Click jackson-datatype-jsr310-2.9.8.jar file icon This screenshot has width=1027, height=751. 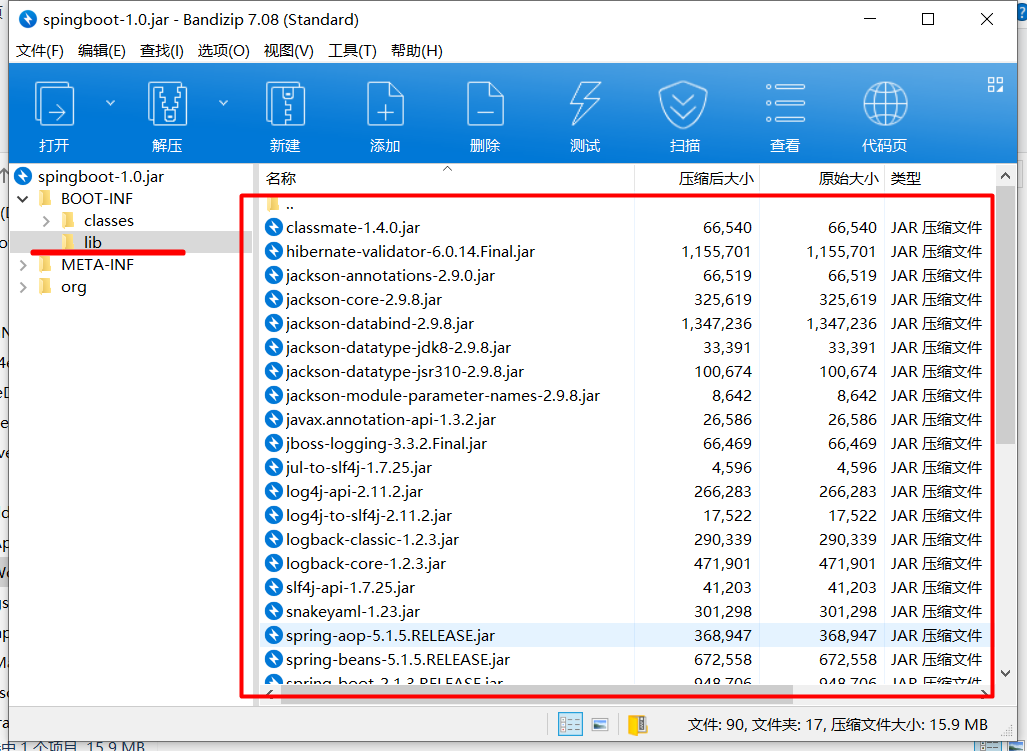273,371
